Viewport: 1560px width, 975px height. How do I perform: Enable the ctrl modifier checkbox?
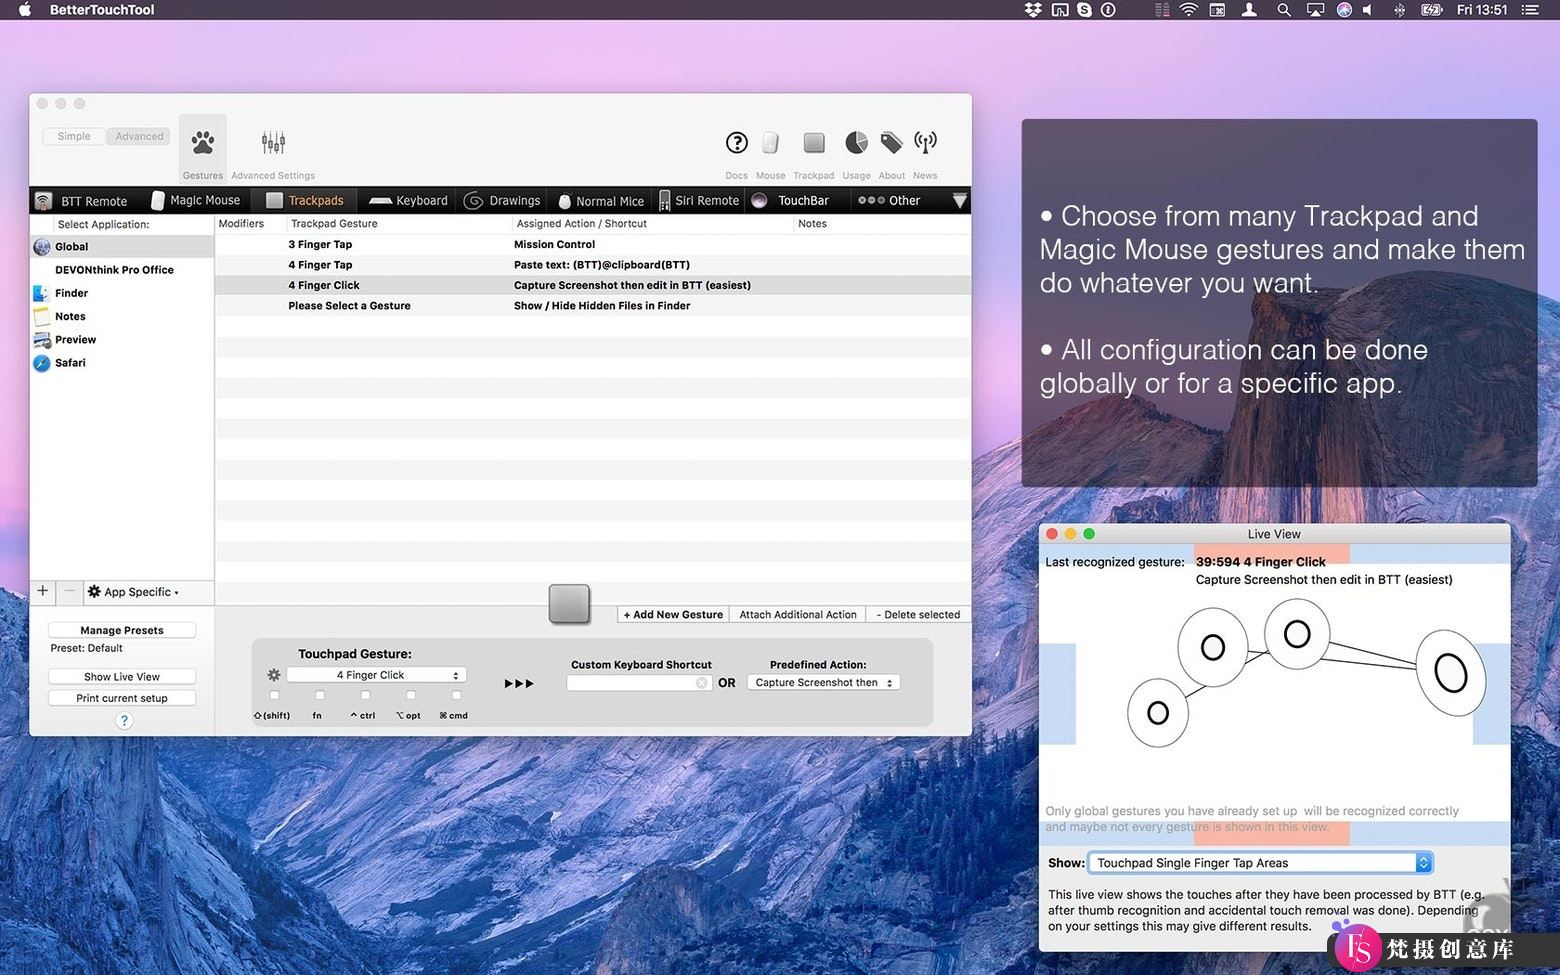coord(365,695)
